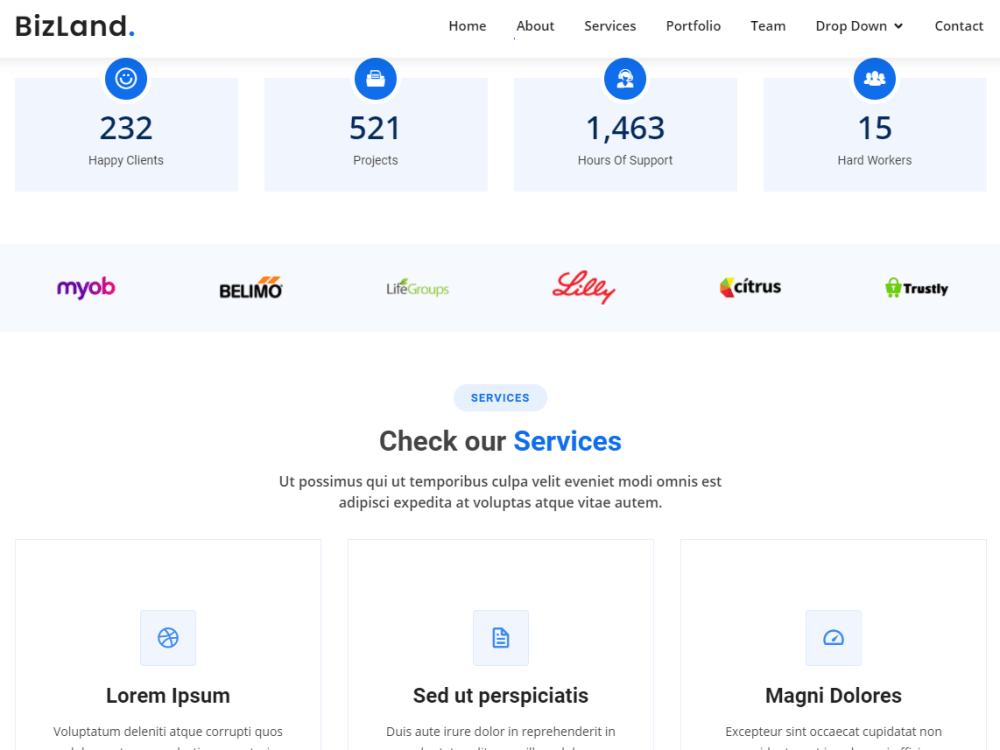
Task: Open the Lorem Ipsum service title
Action: [x=168, y=696]
